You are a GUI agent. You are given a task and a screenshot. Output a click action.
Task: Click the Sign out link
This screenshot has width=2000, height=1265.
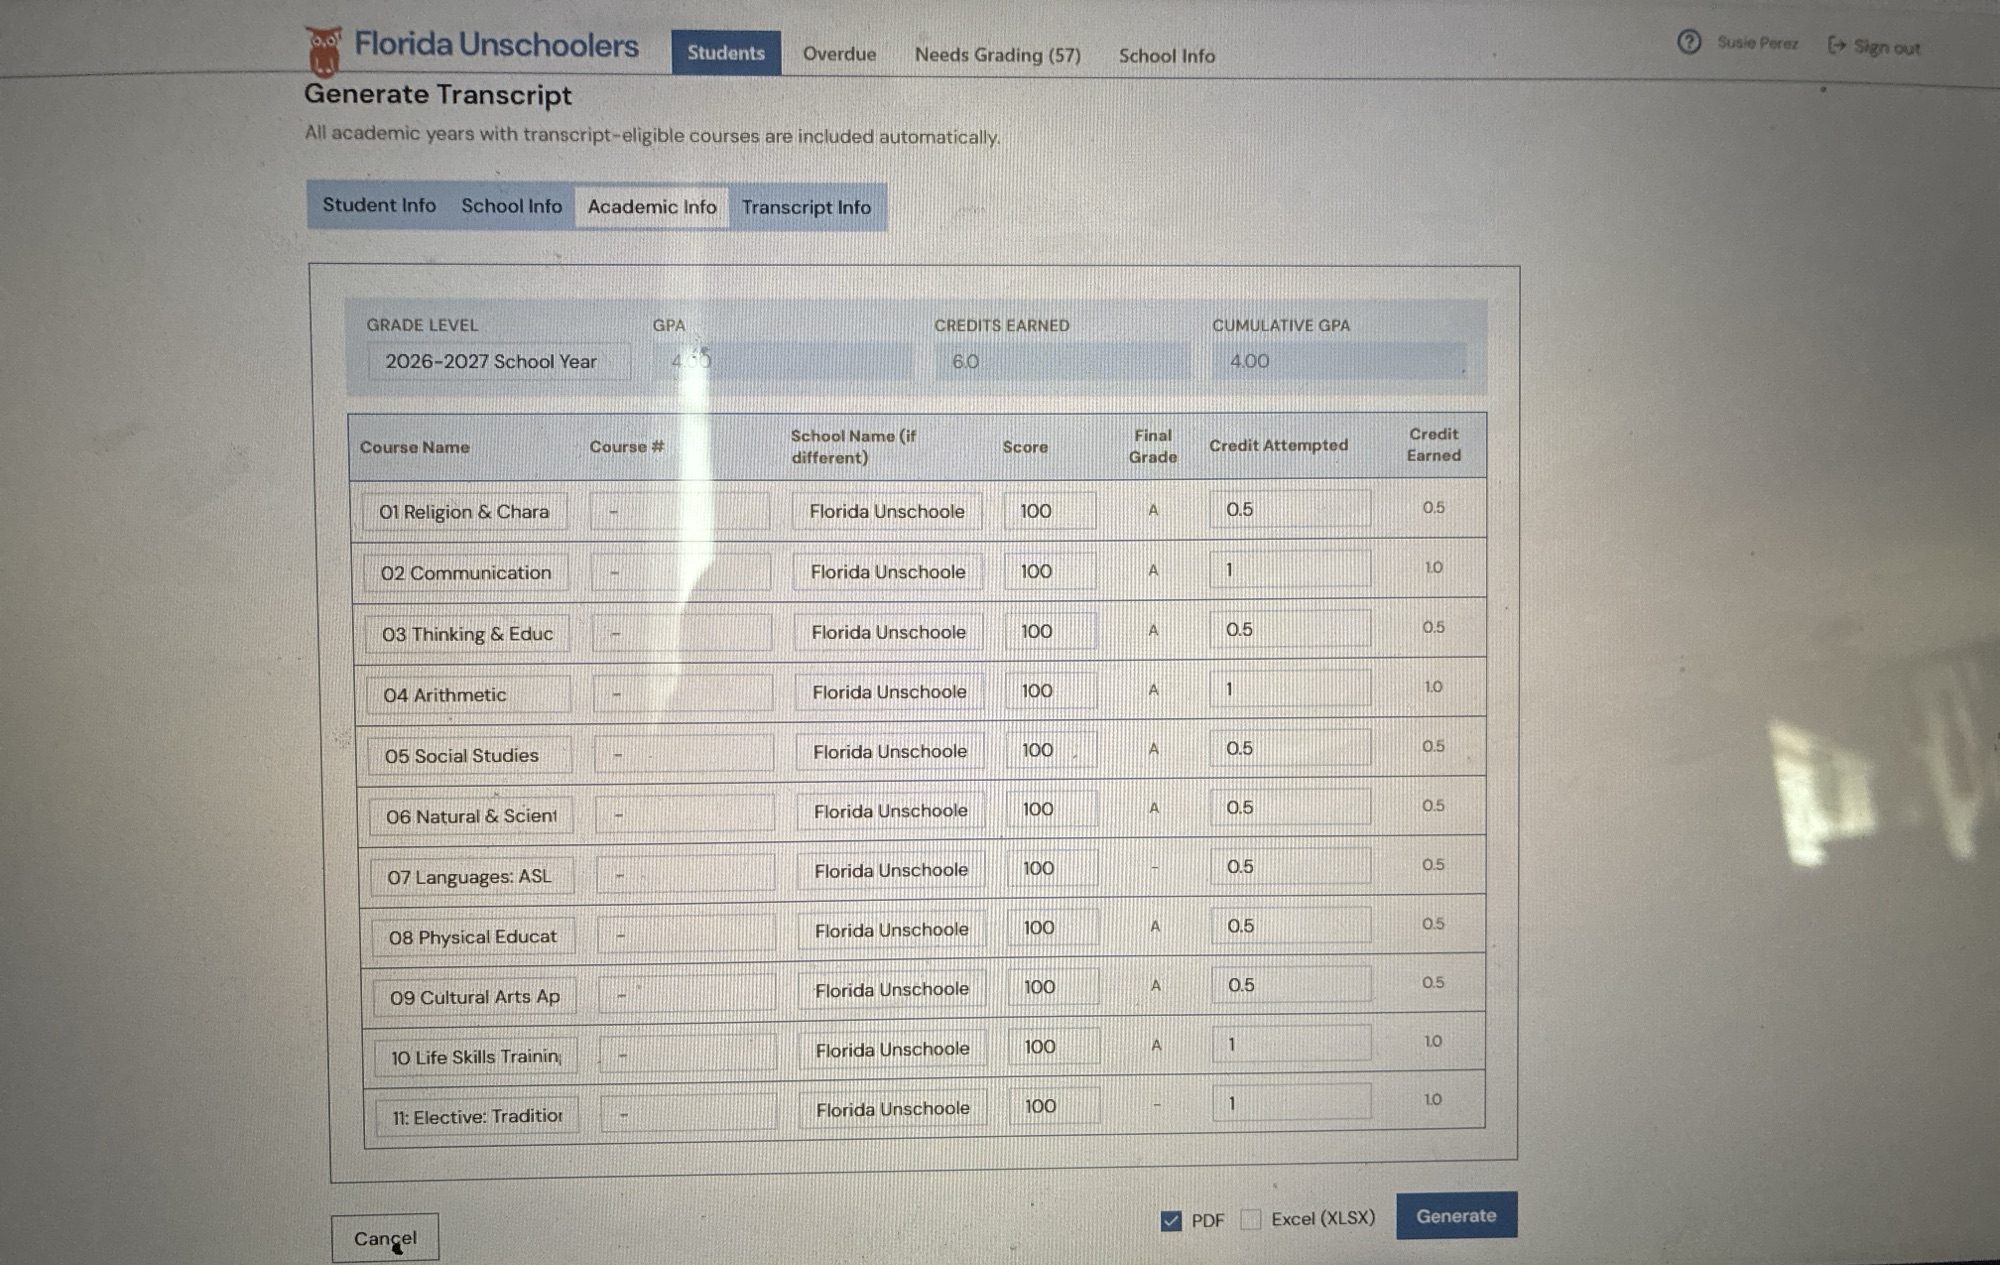tap(1886, 47)
